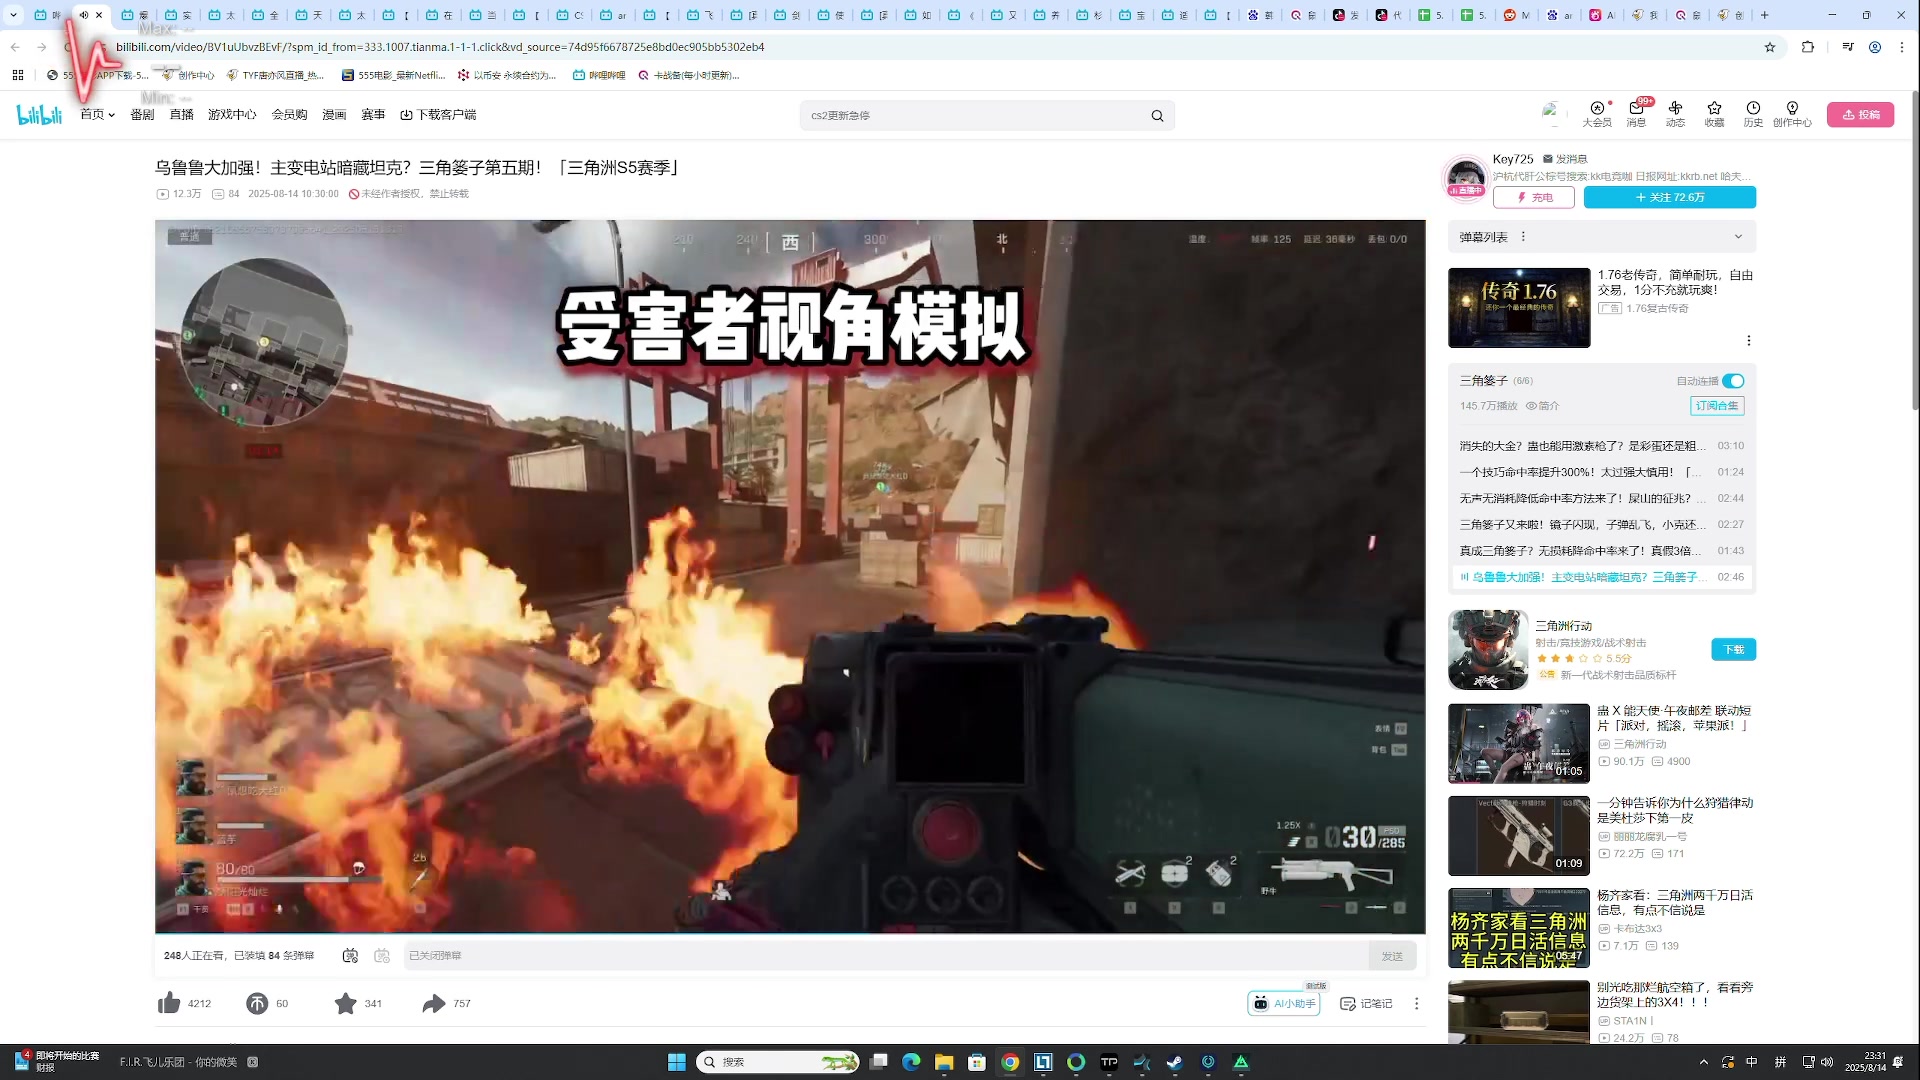The image size is (1920, 1080).
Task: Favorite the video with star icon
Action: [x=345, y=1003]
